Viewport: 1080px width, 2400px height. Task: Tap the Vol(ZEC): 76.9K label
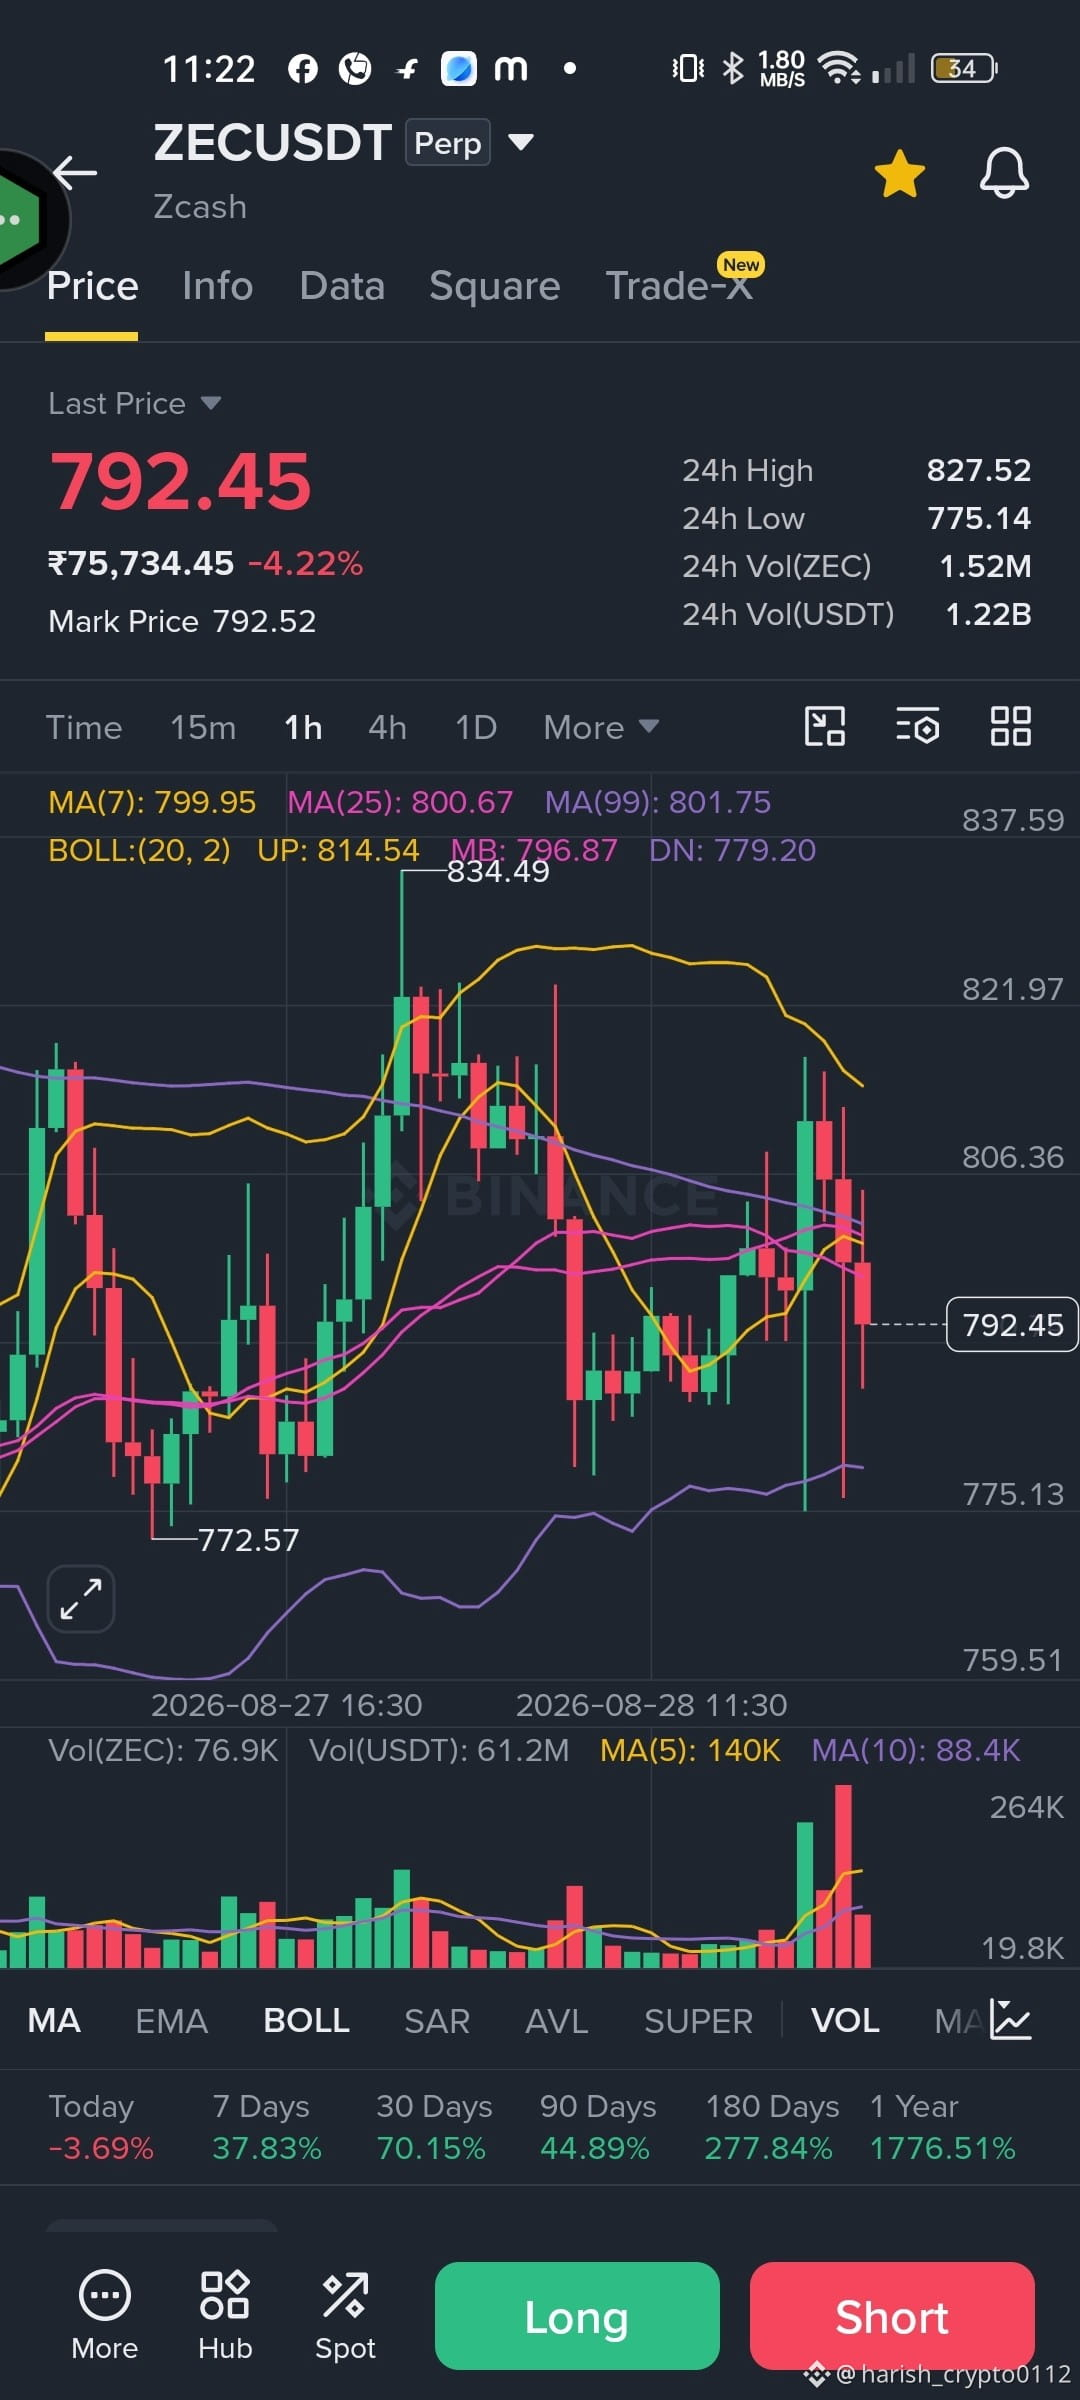click(163, 1750)
